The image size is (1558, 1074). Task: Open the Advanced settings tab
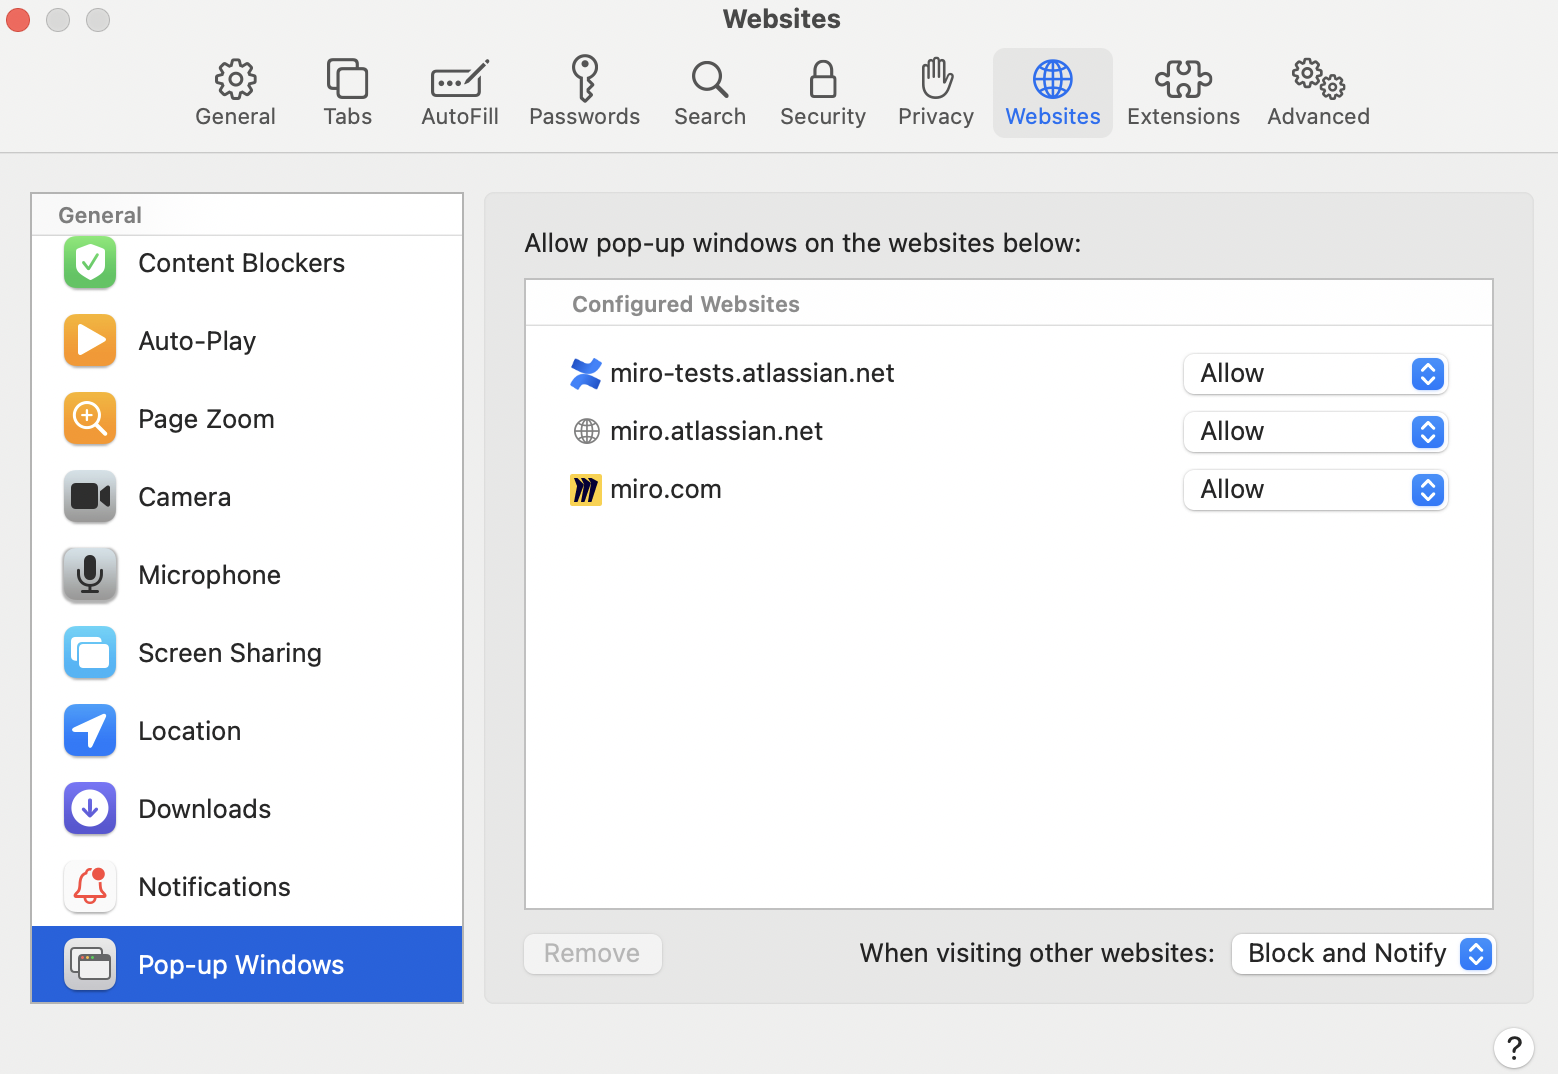pyautogui.click(x=1318, y=93)
